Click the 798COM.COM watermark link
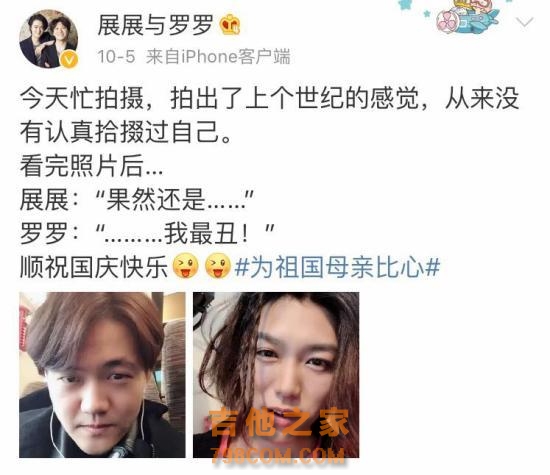Viewport: 550px width, 475px height. click(278, 456)
